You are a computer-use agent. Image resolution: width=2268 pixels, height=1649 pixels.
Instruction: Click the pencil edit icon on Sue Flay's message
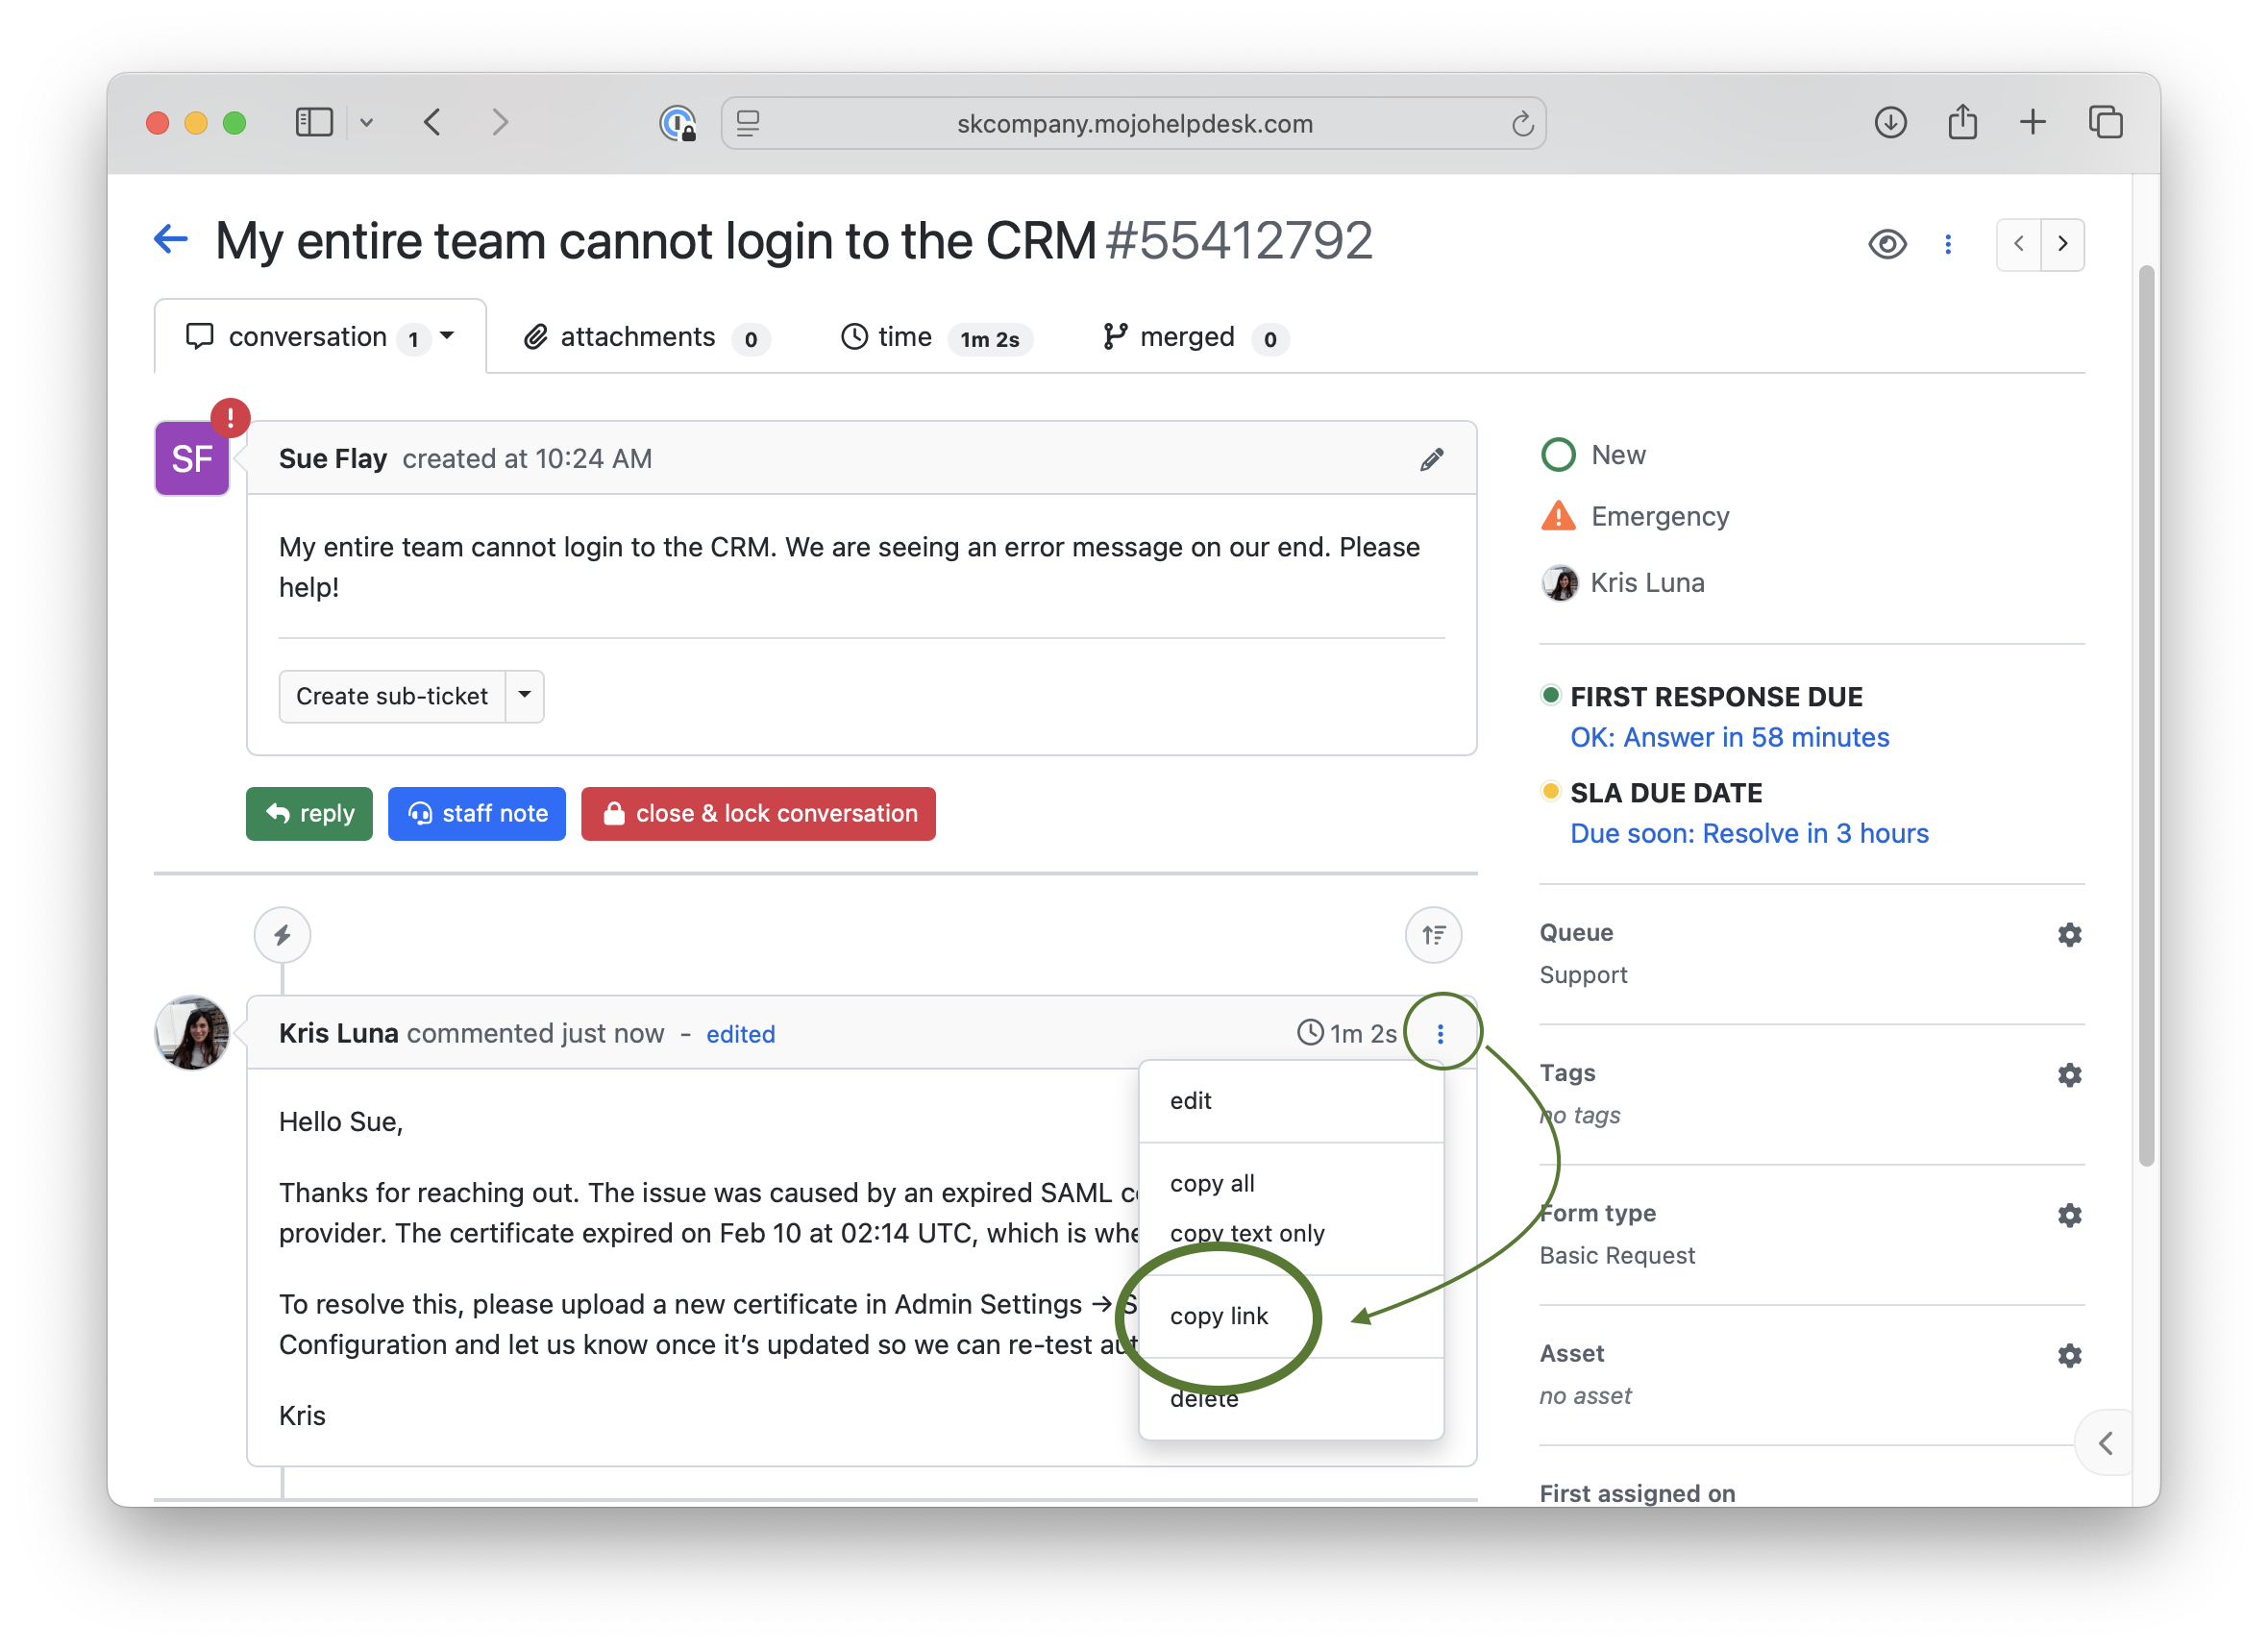point(1431,459)
